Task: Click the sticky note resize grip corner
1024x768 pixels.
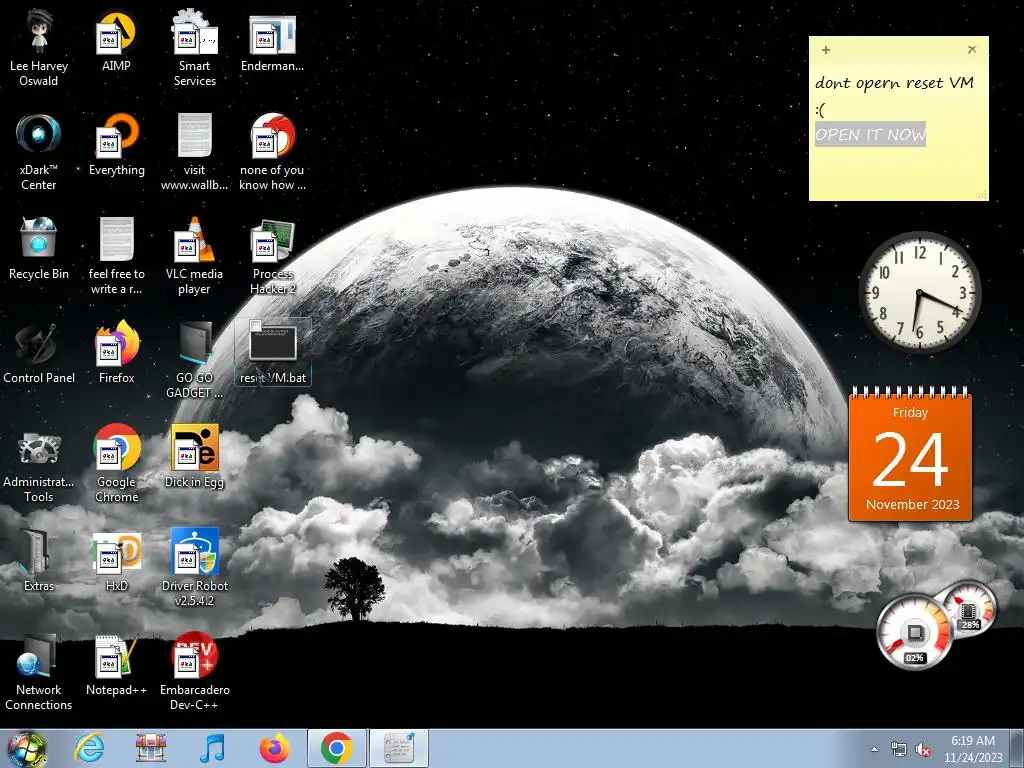Action: click(983, 195)
